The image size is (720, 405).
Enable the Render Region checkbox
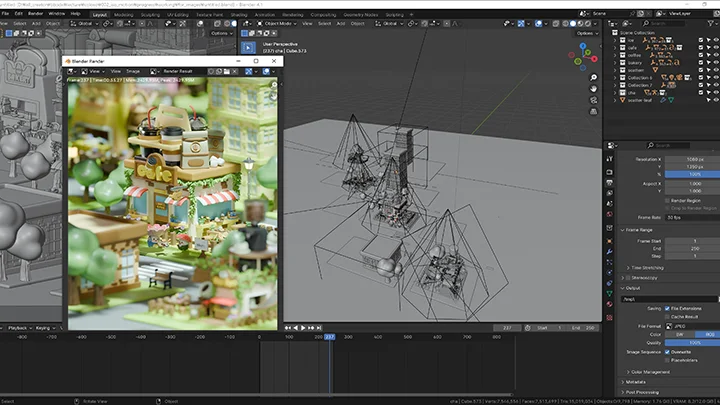pyautogui.click(x=667, y=201)
